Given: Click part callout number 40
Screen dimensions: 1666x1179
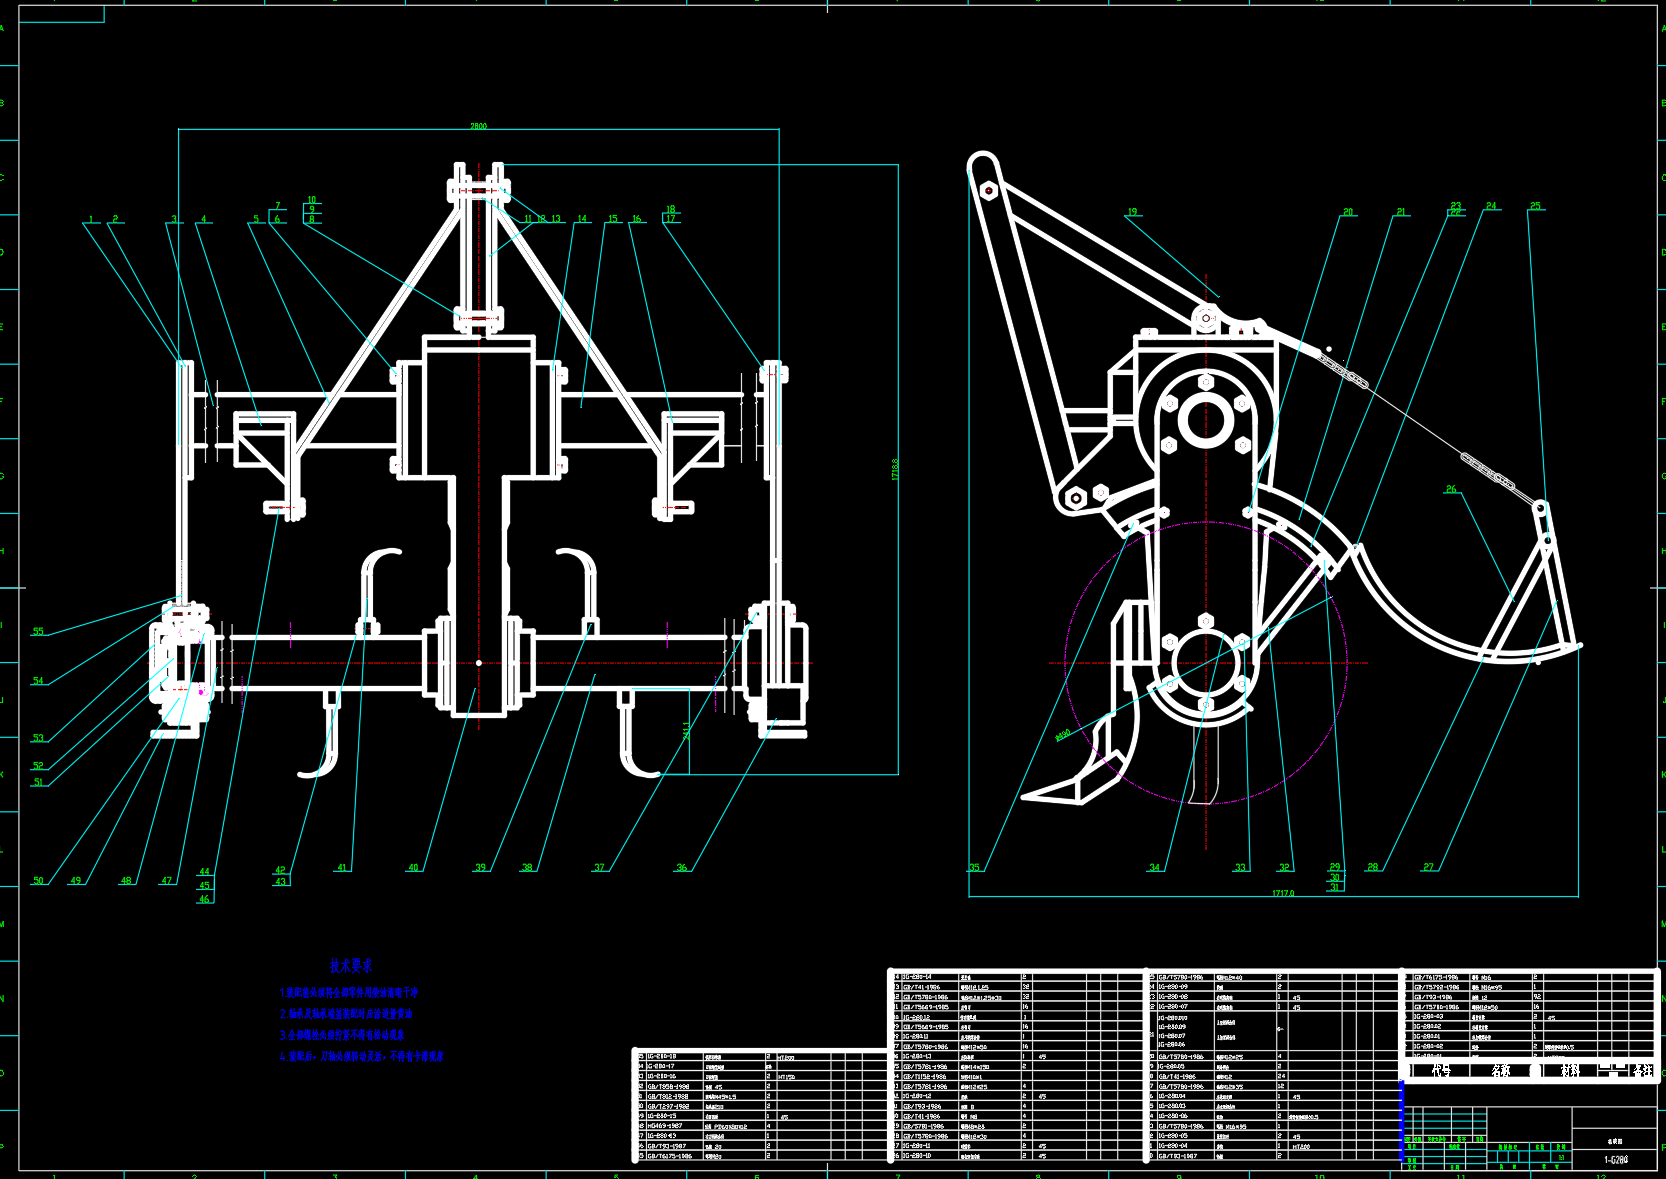Looking at the screenshot, I should pyautogui.click(x=413, y=867).
